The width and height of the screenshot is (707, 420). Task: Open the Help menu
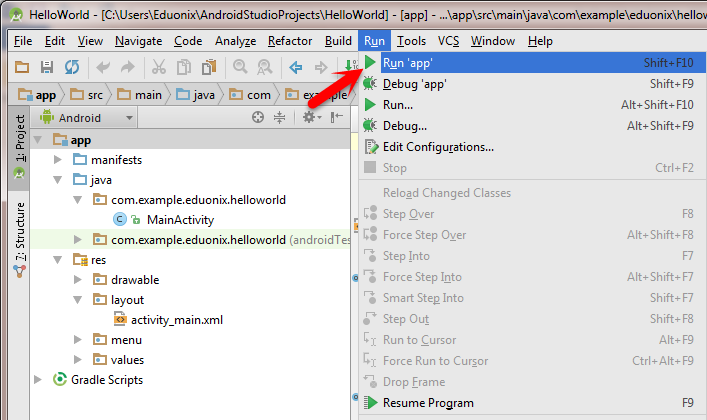point(540,41)
